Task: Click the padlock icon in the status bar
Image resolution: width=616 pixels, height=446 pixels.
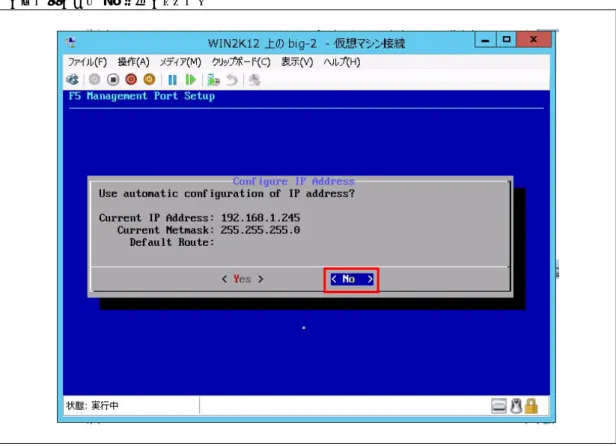Action: coord(531,406)
